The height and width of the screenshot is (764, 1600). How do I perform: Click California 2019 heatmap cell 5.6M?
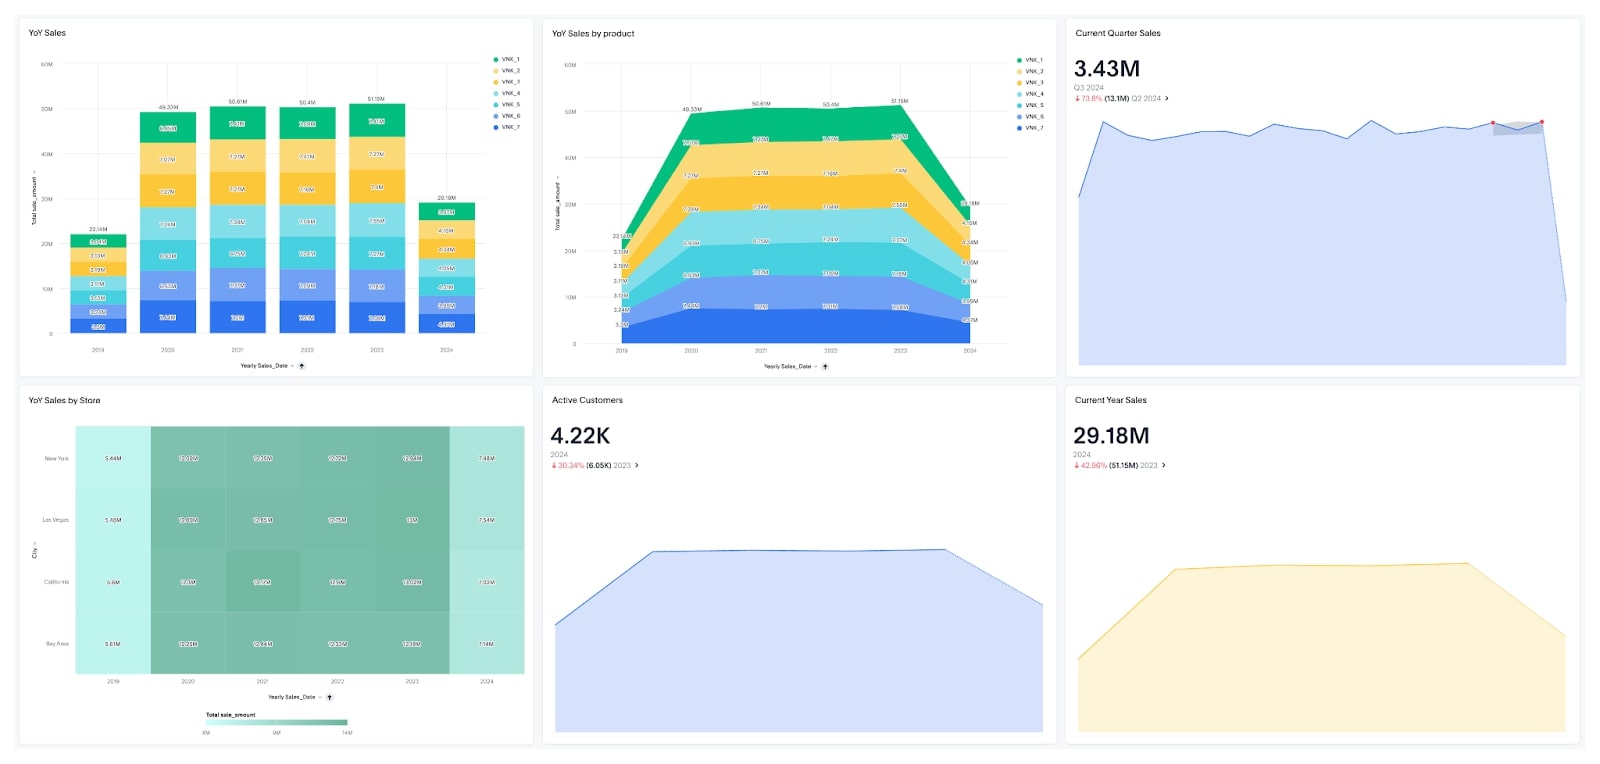pyautogui.click(x=113, y=582)
